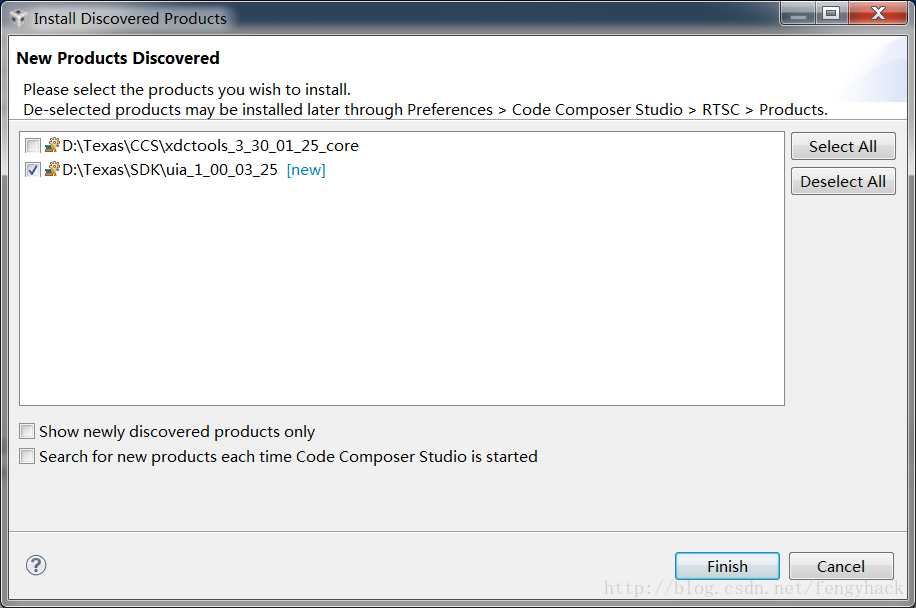Image resolution: width=916 pixels, height=608 pixels.
Task: Click the [new] tag beside uia entry
Action: pyautogui.click(x=306, y=170)
